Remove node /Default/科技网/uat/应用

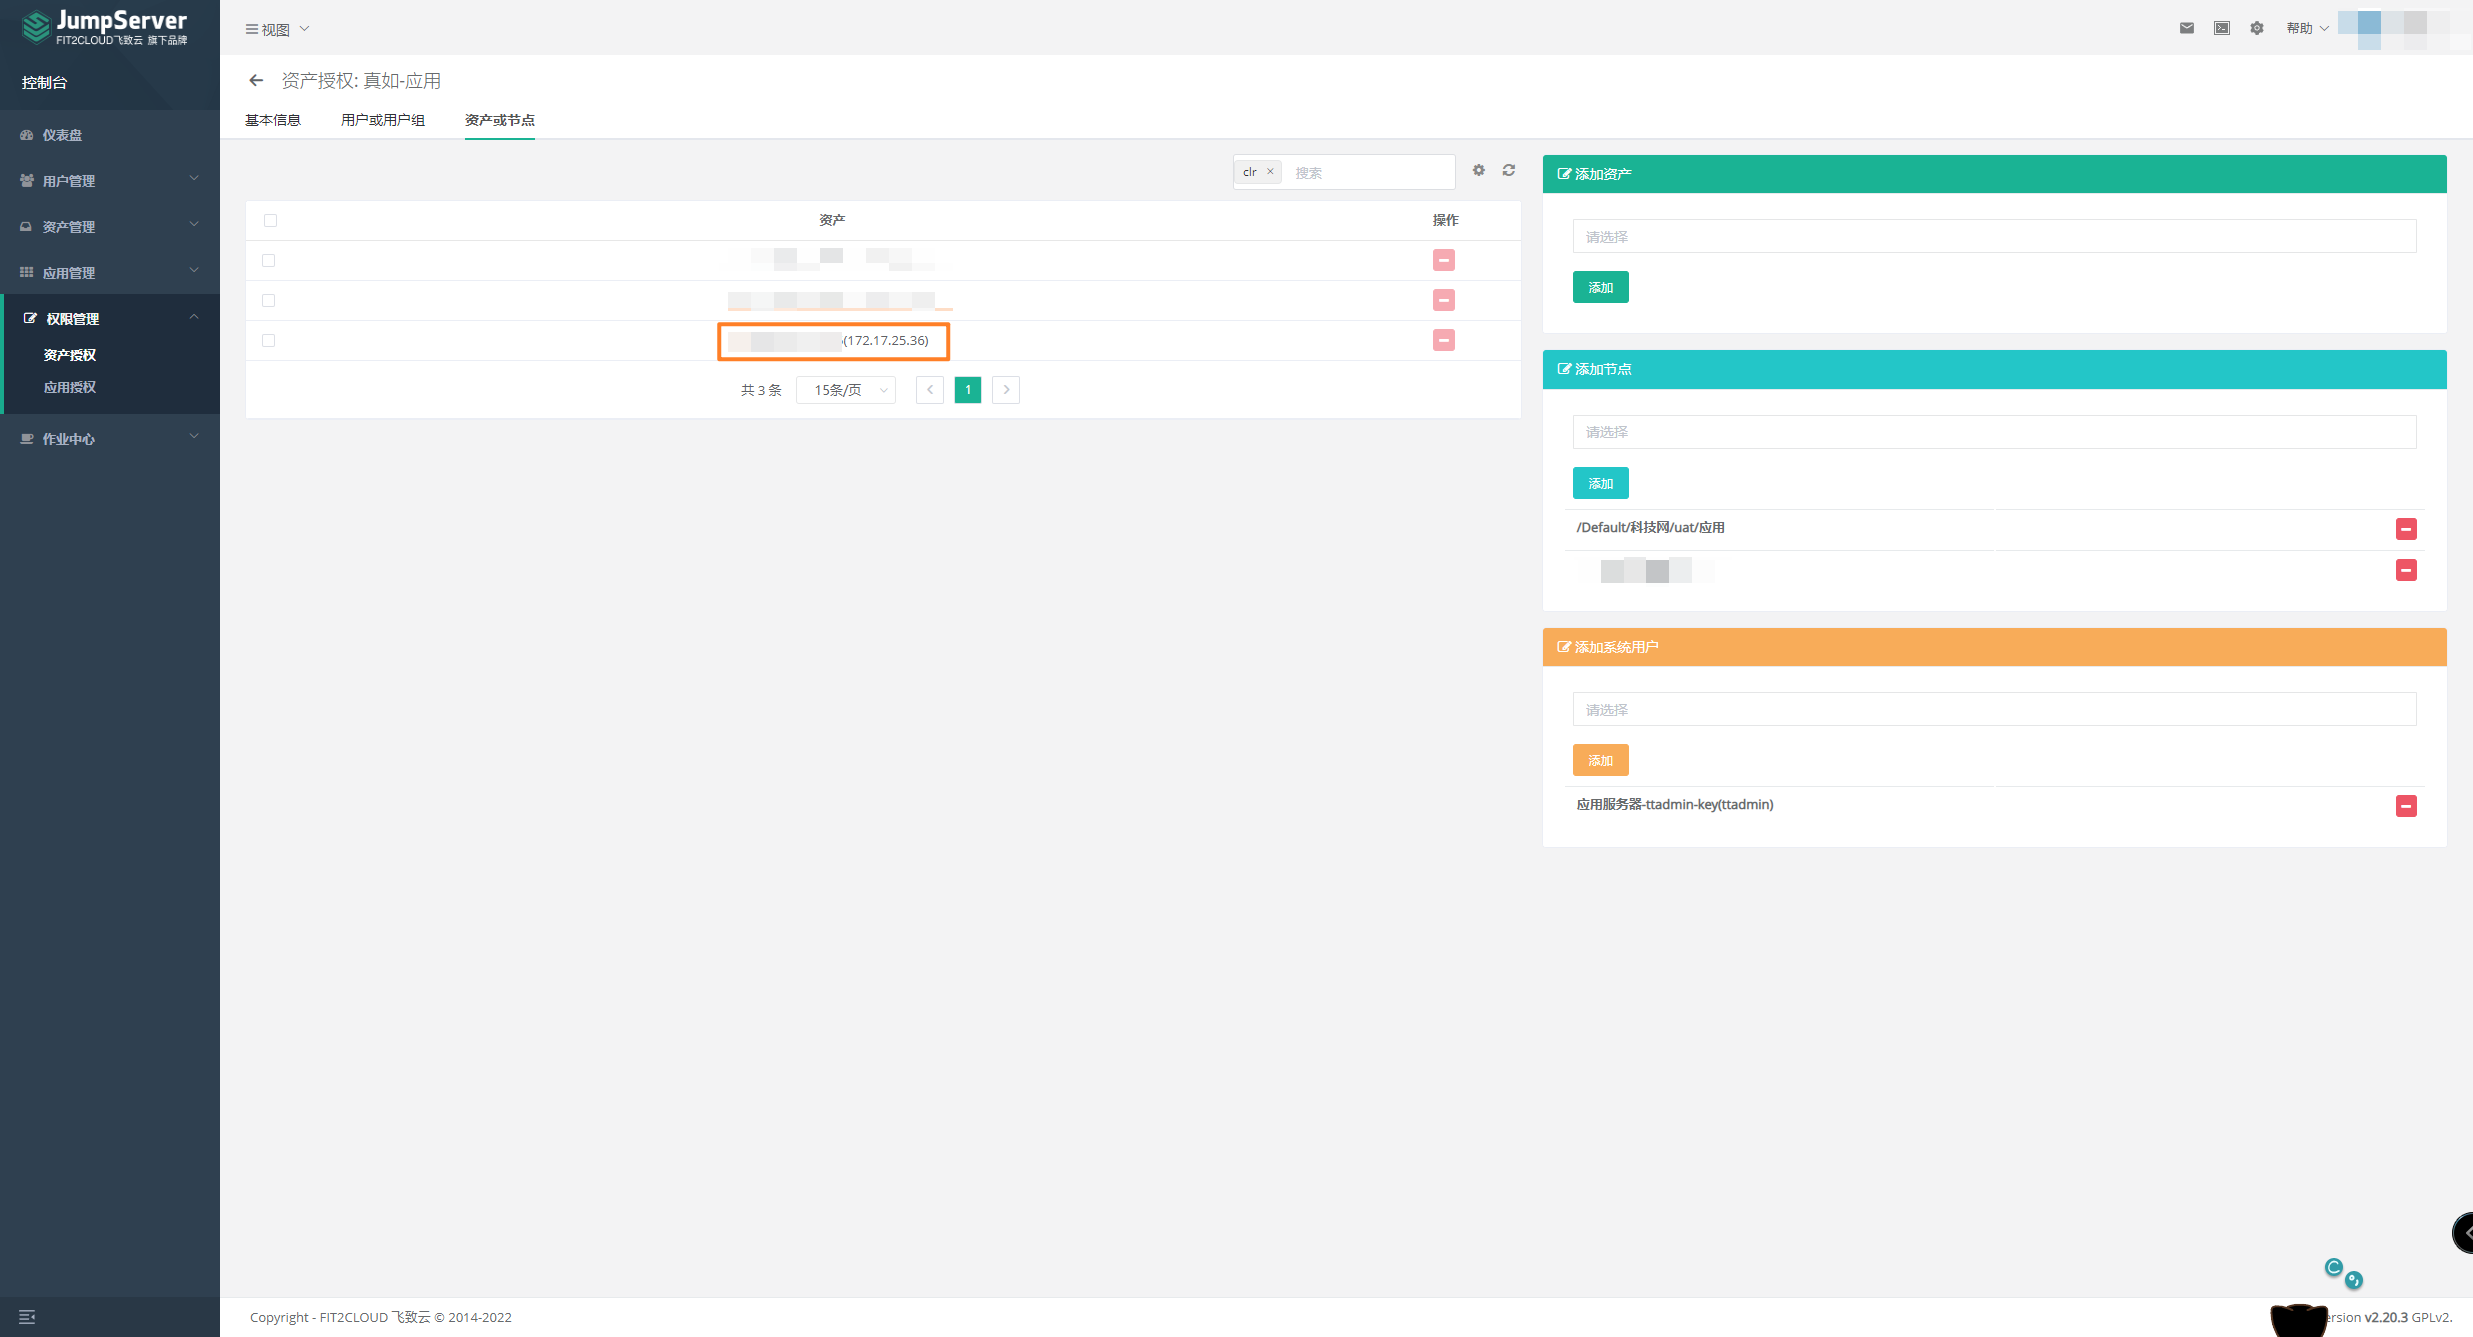coord(2406,528)
